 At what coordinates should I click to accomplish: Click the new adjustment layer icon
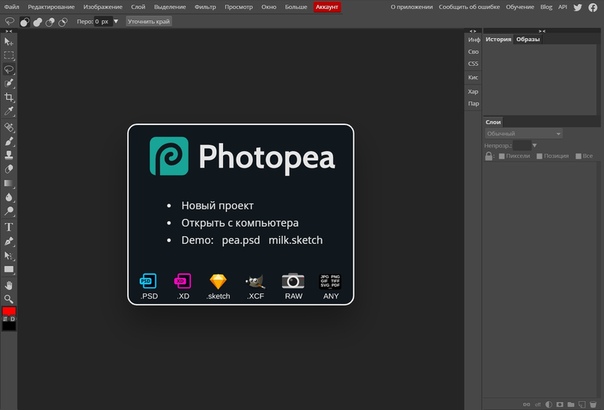(x=549, y=404)
